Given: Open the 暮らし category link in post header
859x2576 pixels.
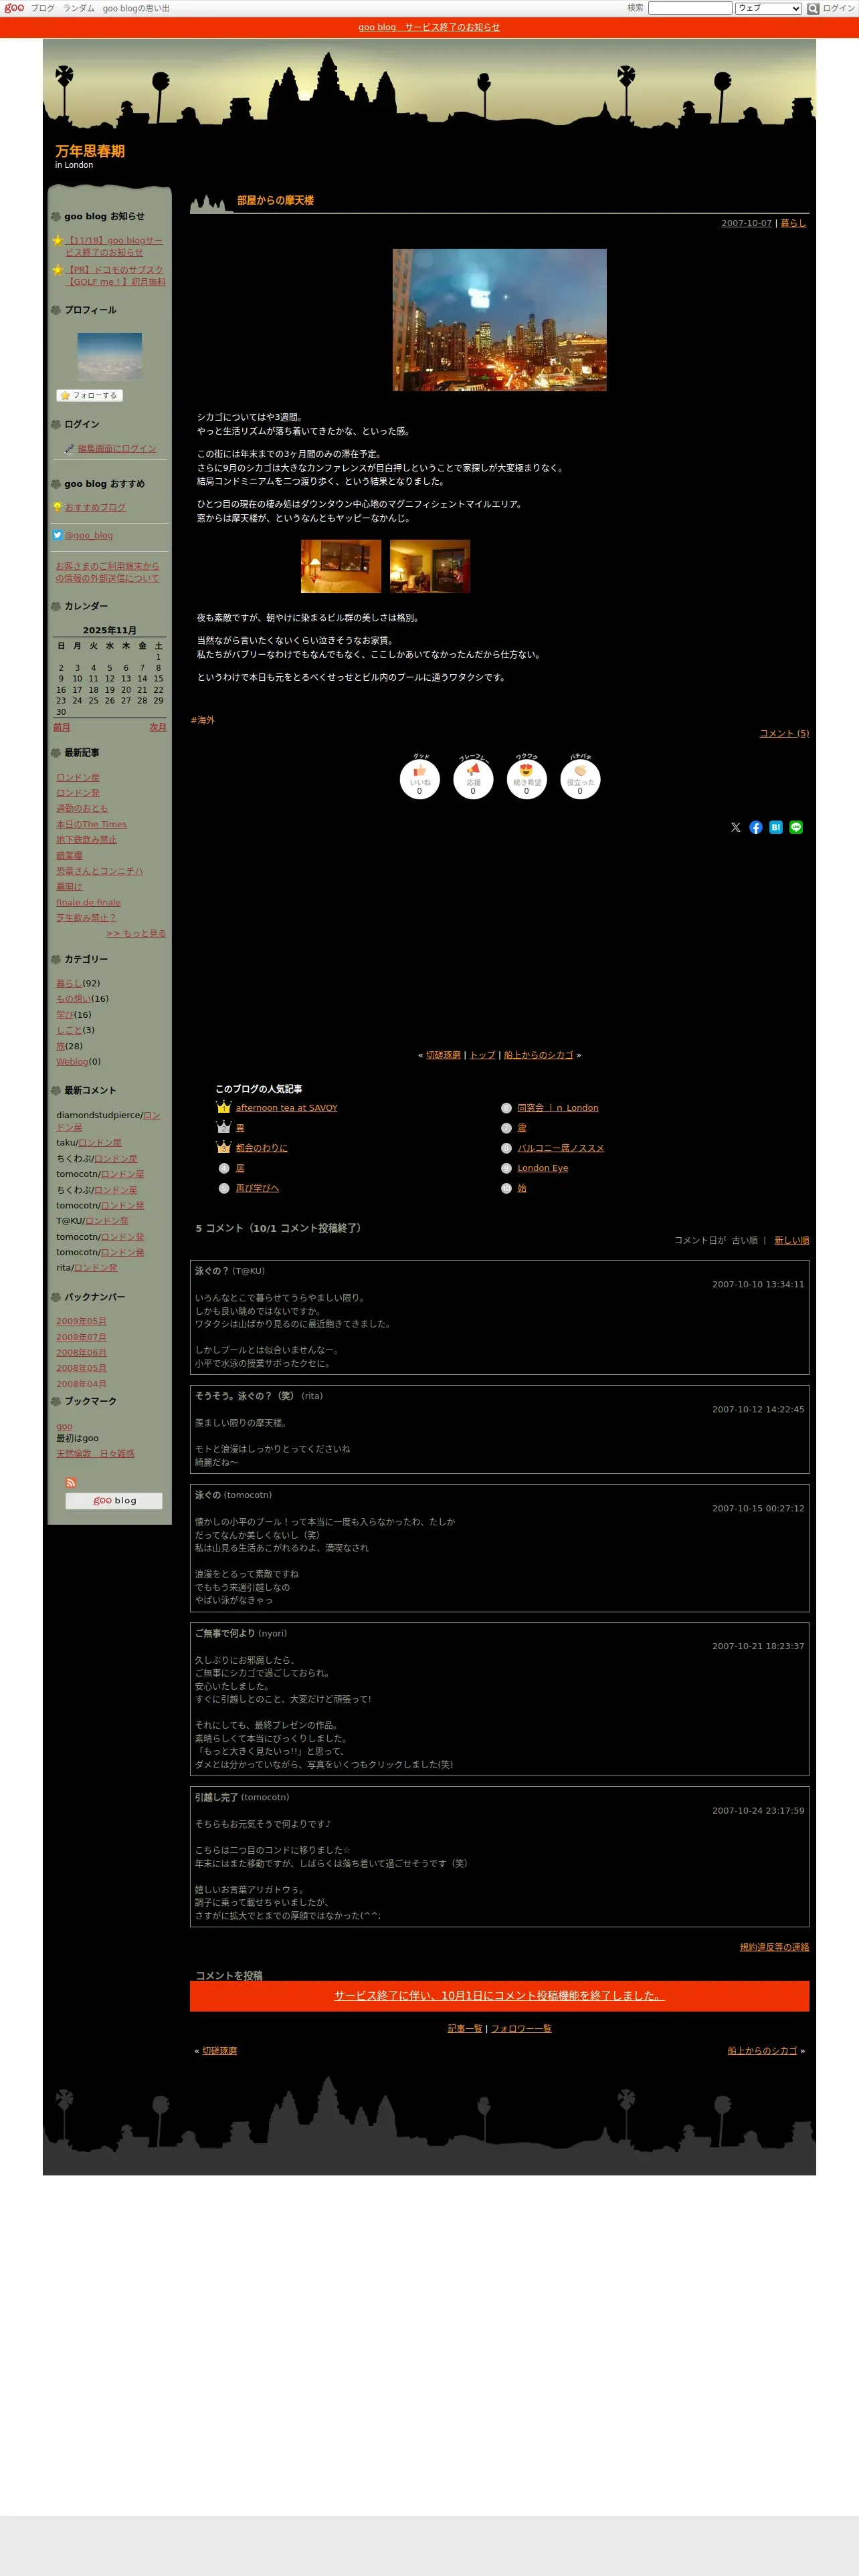Looking at the screenshot, I should pos(793,223).
